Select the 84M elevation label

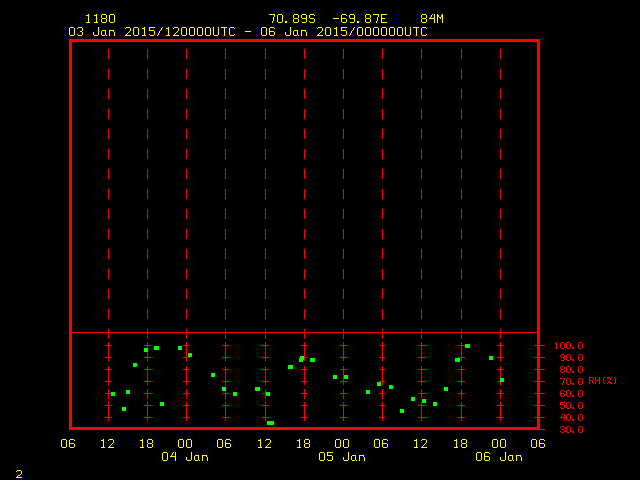[432, 19]
